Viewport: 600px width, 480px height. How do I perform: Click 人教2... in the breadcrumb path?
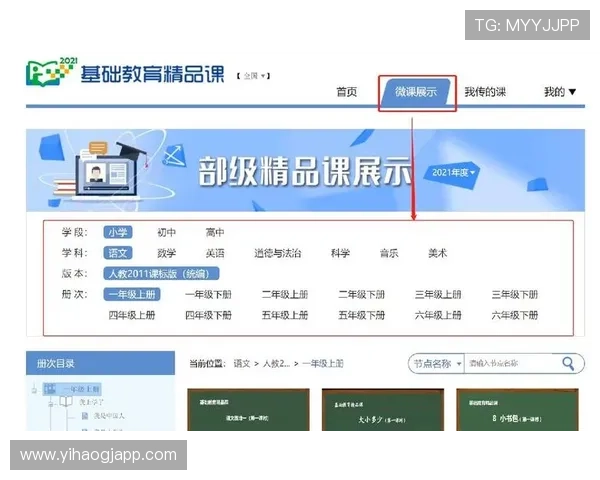coord(276,363)
